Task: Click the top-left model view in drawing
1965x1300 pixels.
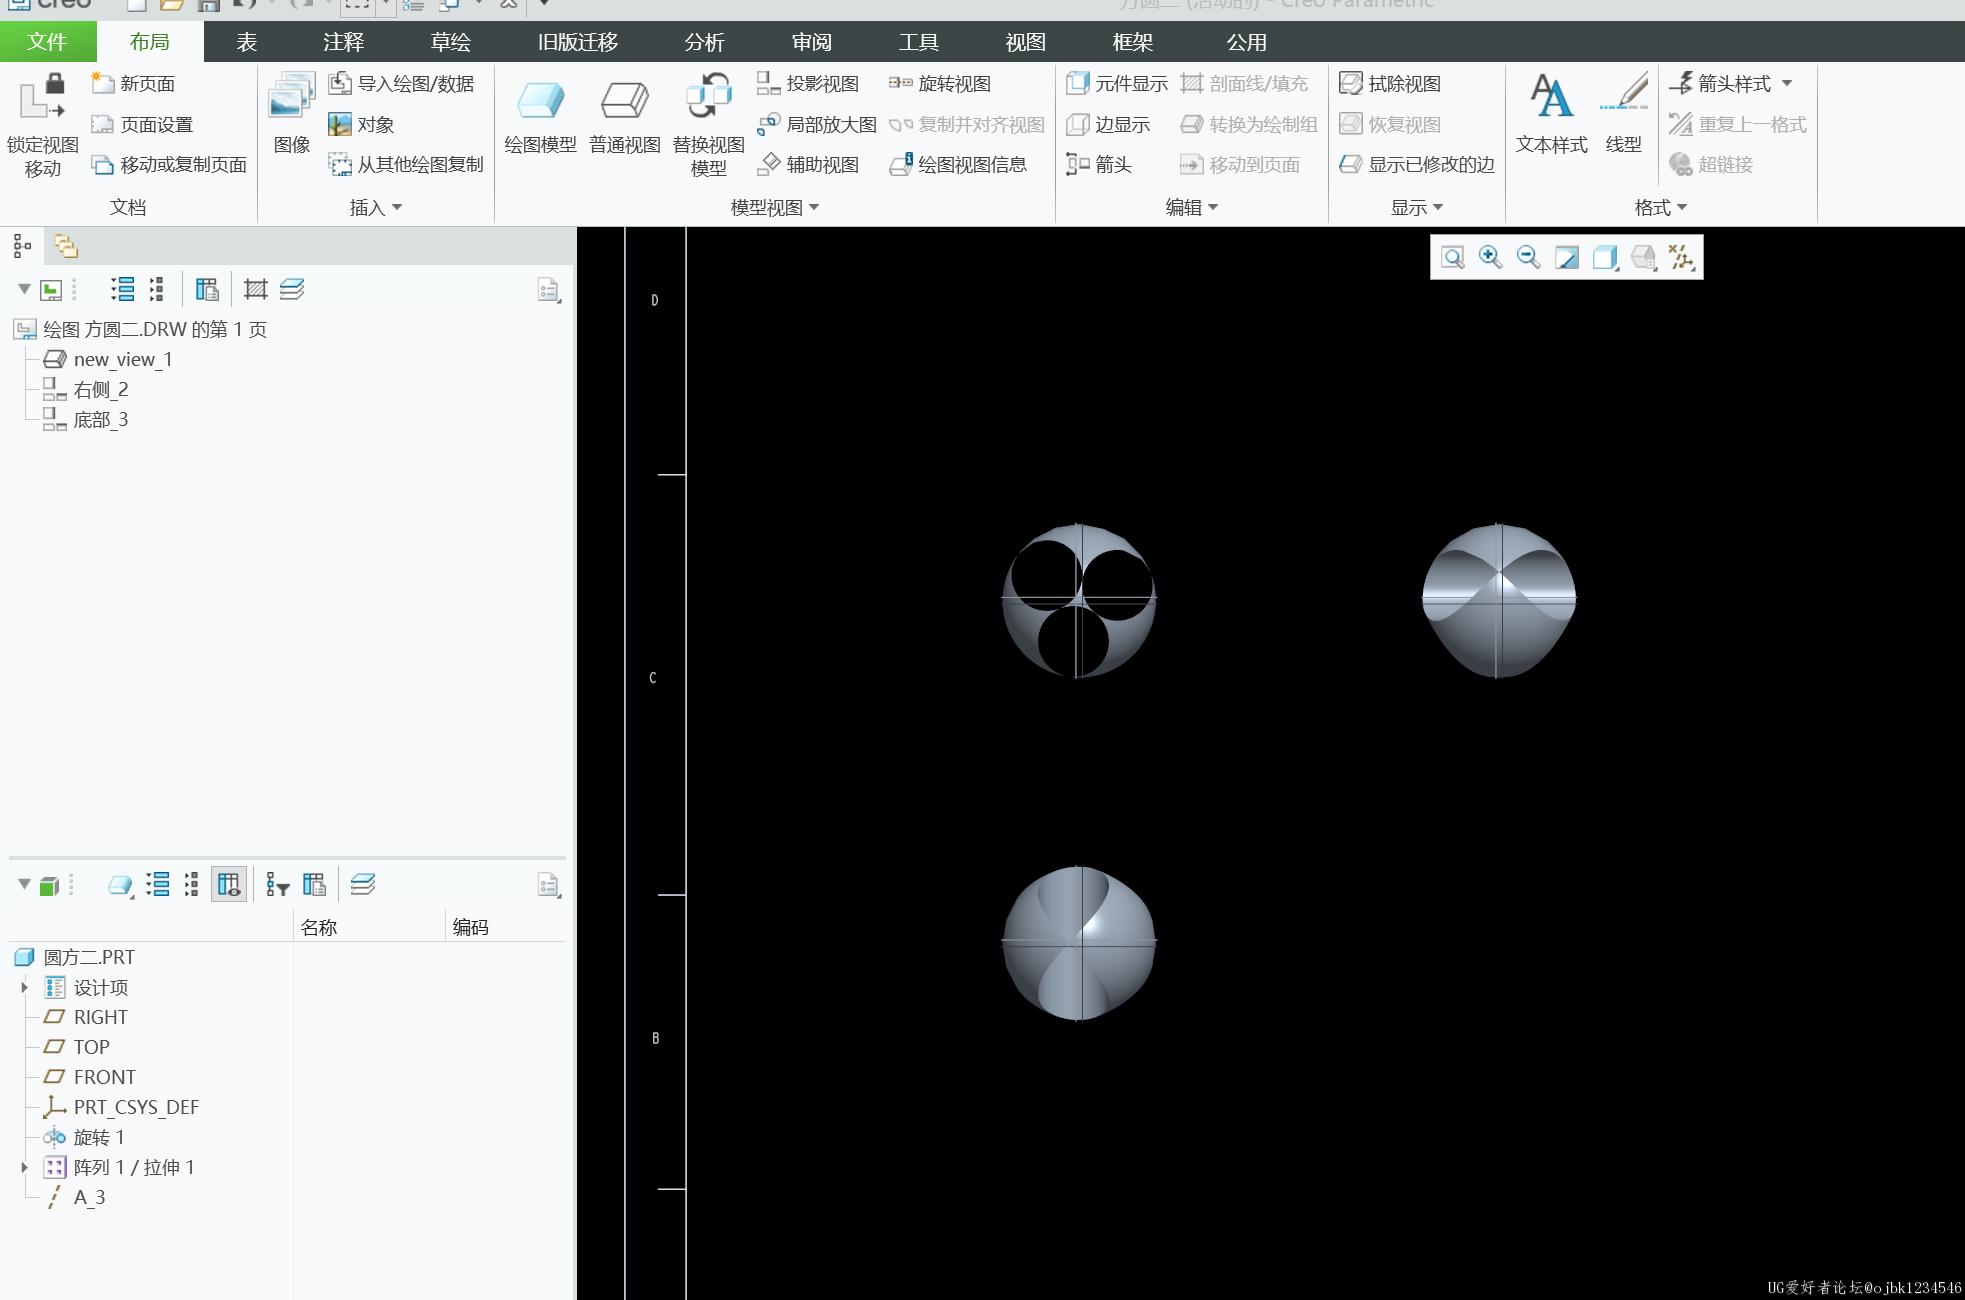Action: click(x=1079, y=600)
